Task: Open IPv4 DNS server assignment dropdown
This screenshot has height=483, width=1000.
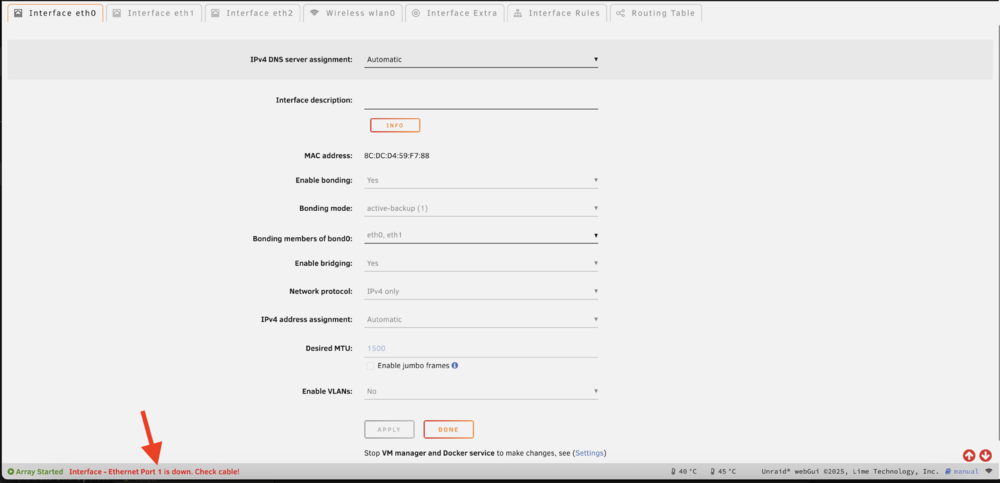Action: [481, 59]
